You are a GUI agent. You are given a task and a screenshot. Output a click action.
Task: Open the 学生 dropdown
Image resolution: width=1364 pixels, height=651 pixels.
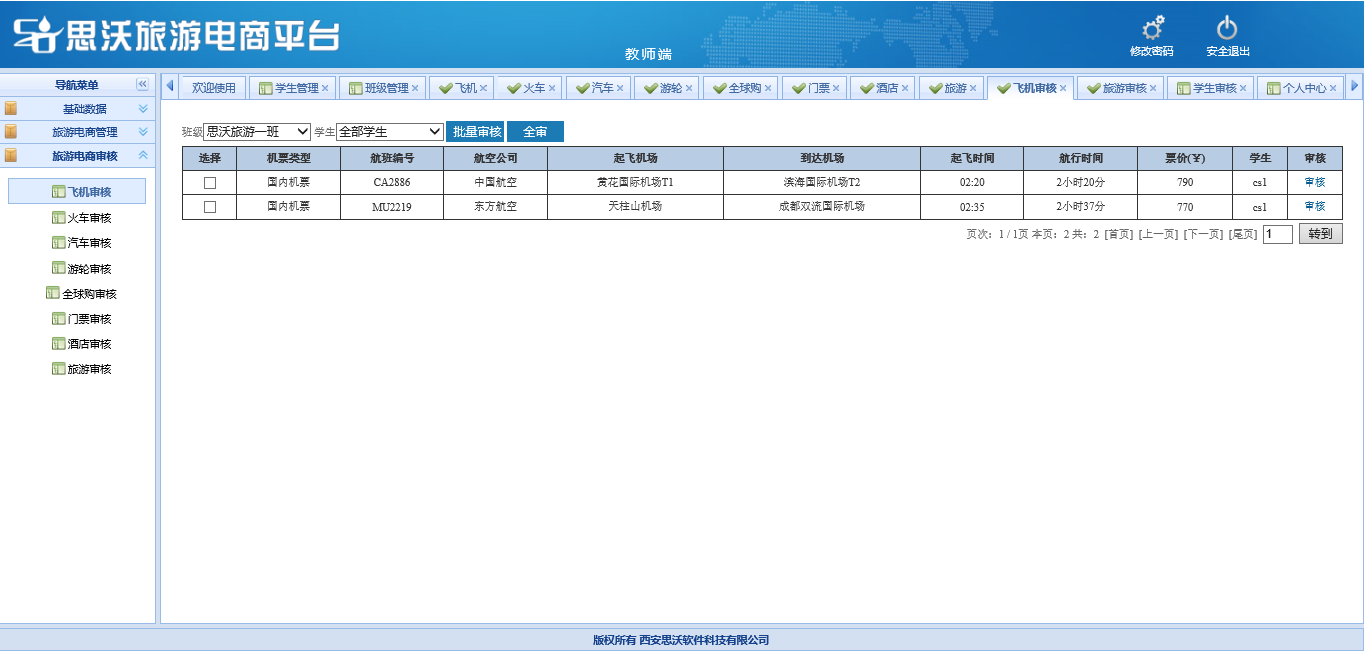click(390, 132)
